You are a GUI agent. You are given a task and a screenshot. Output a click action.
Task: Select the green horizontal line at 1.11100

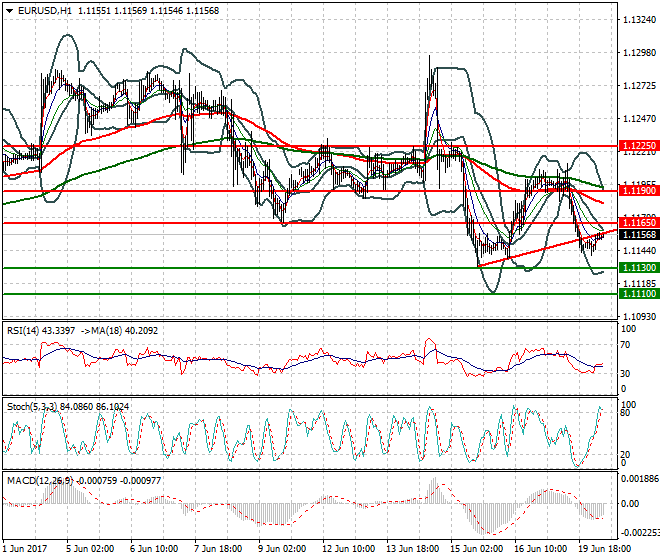[300, 293]
